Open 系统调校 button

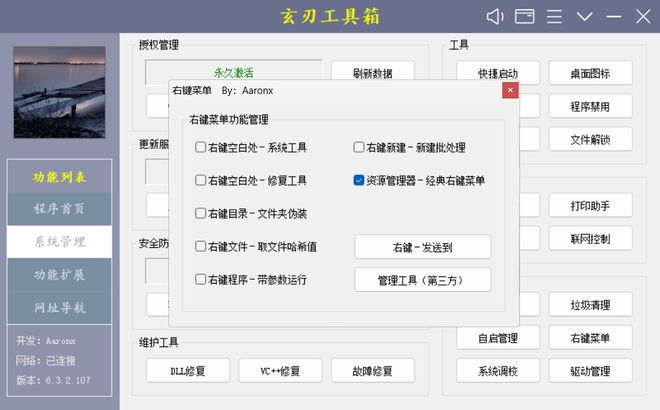click(498, 371)
